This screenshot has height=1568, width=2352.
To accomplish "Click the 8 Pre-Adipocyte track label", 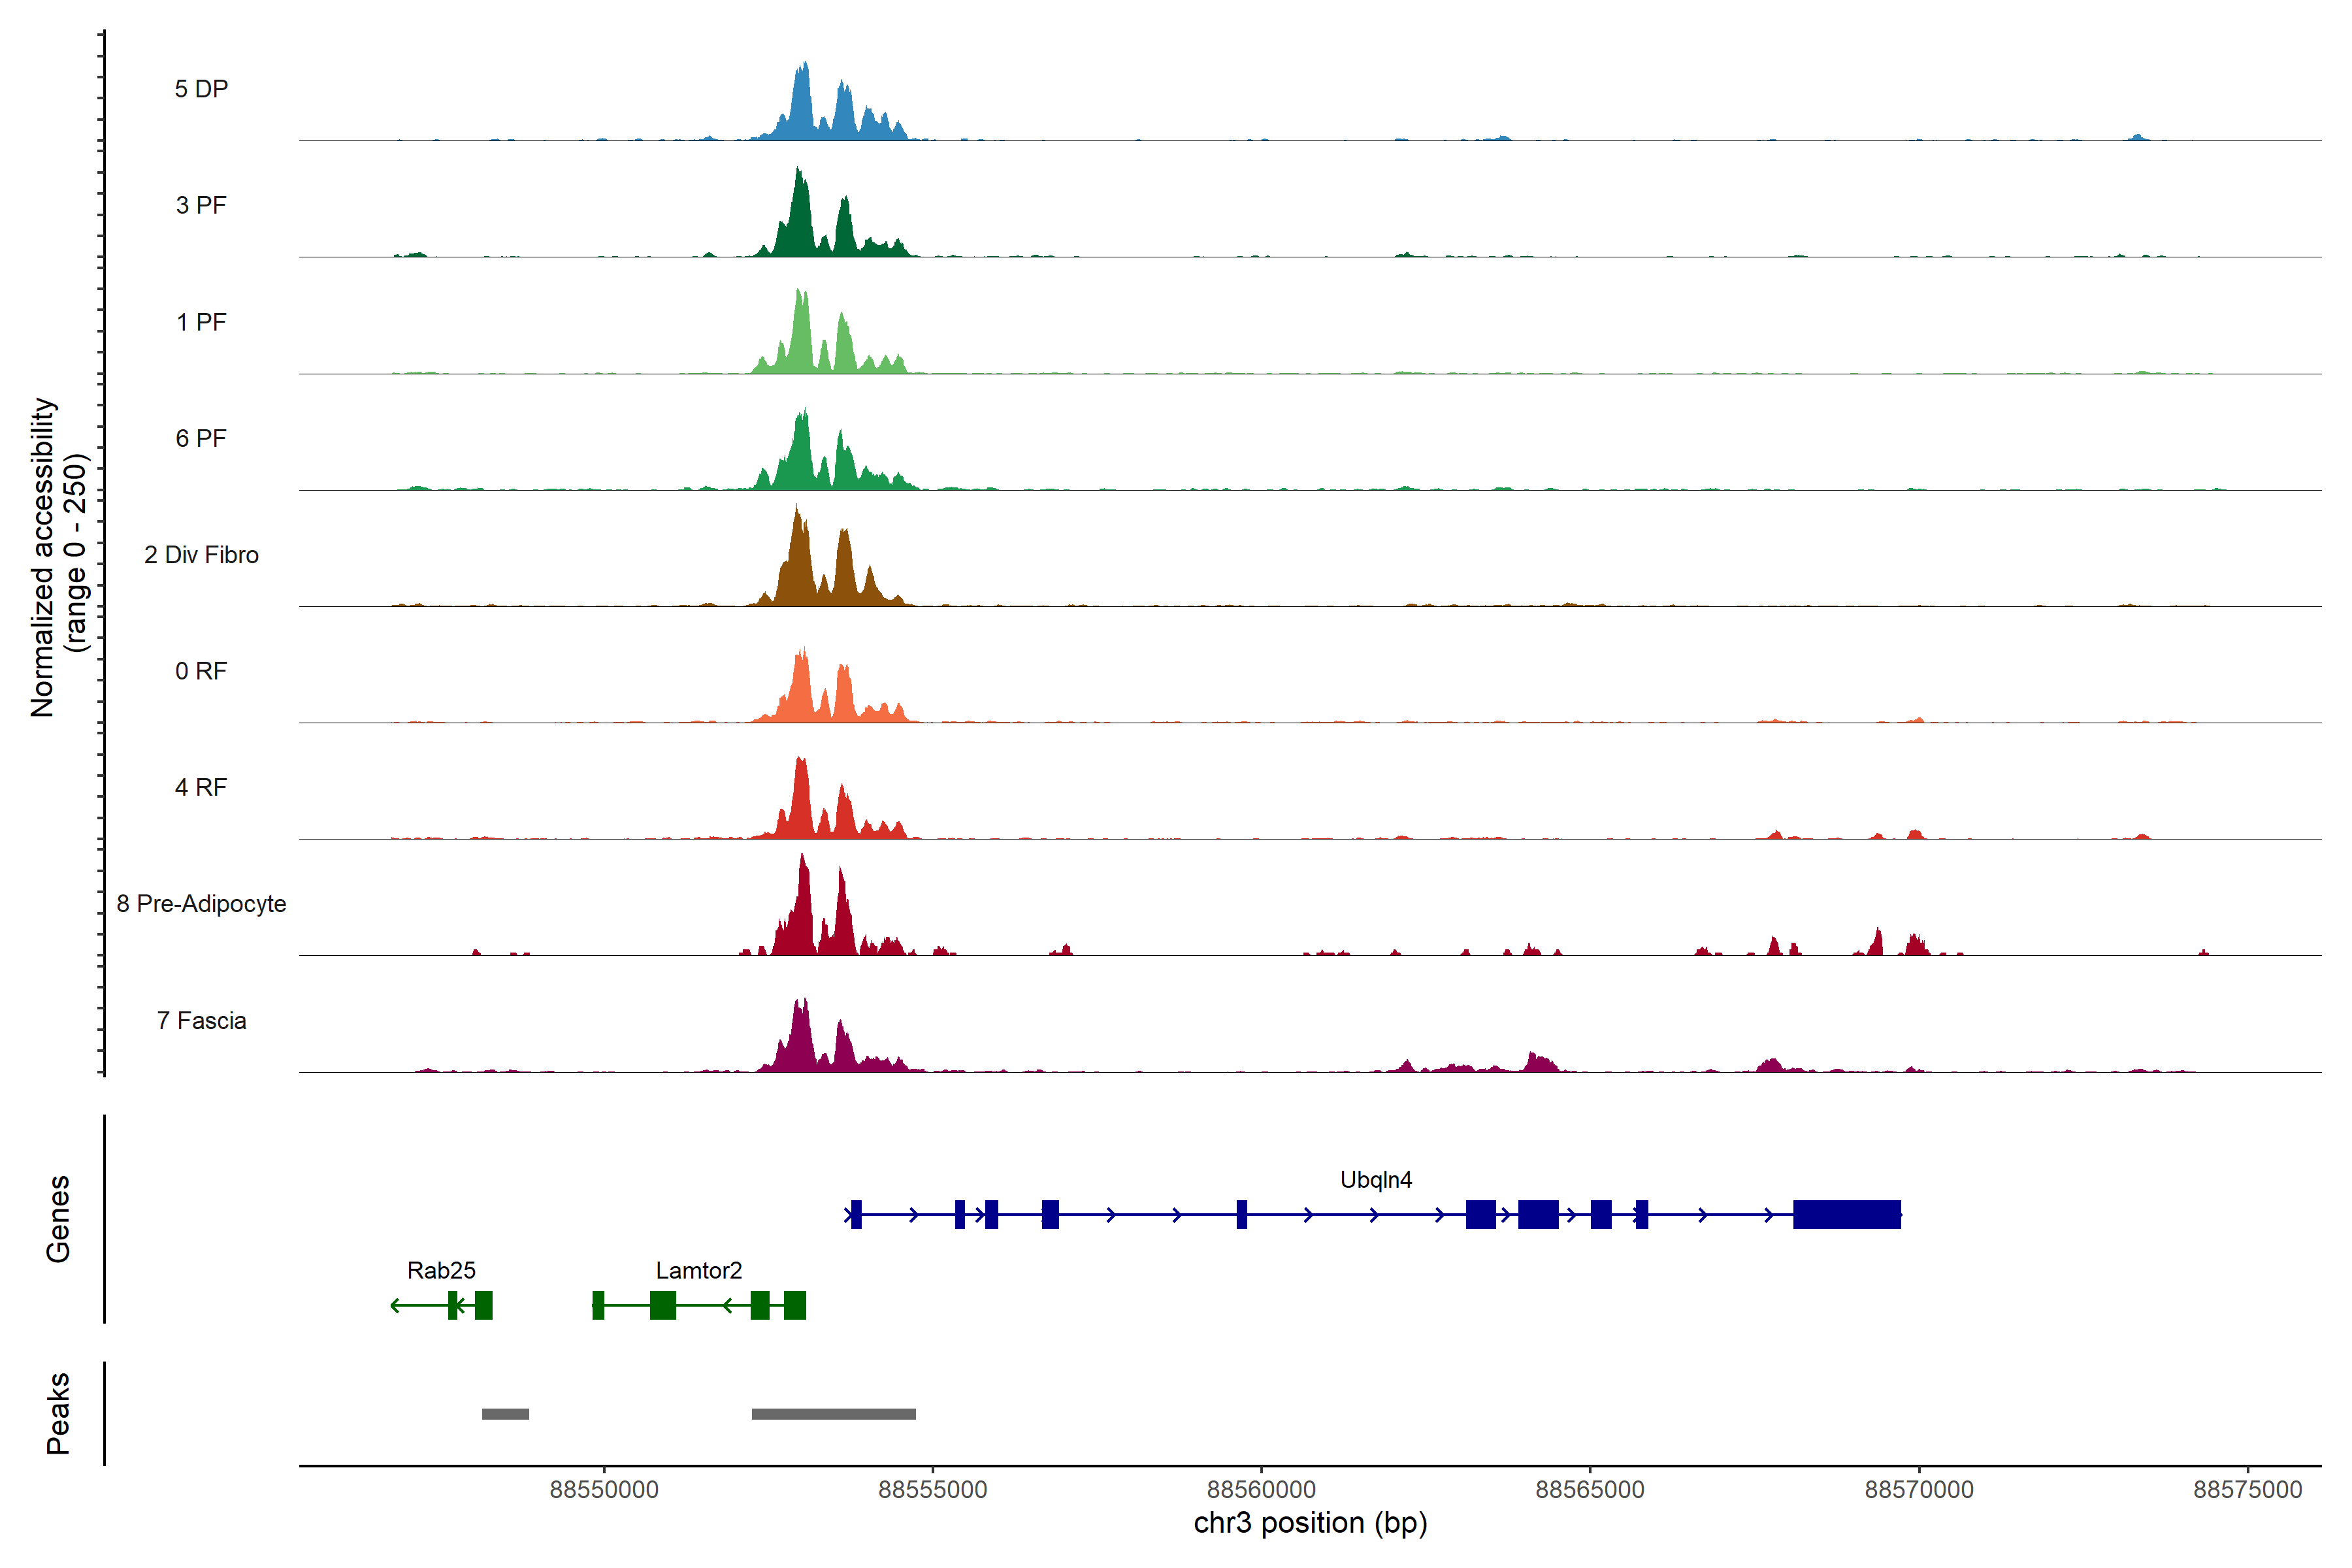I will click(x=201, y=904).
